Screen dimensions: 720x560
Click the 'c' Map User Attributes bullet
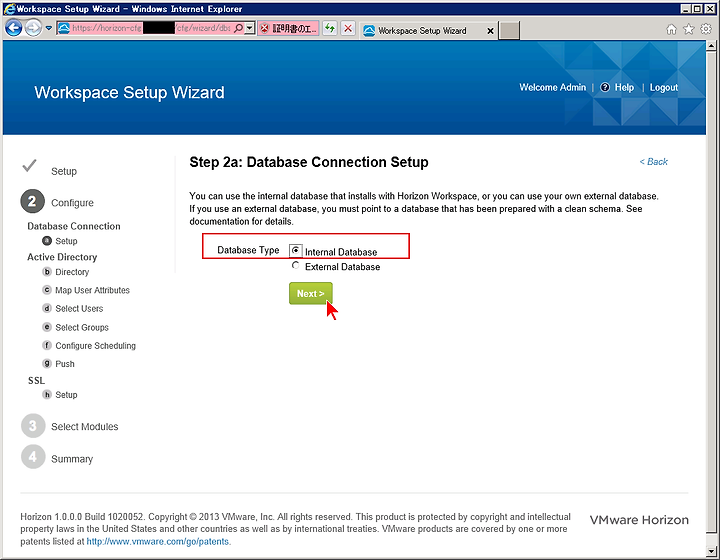point(47,290)
